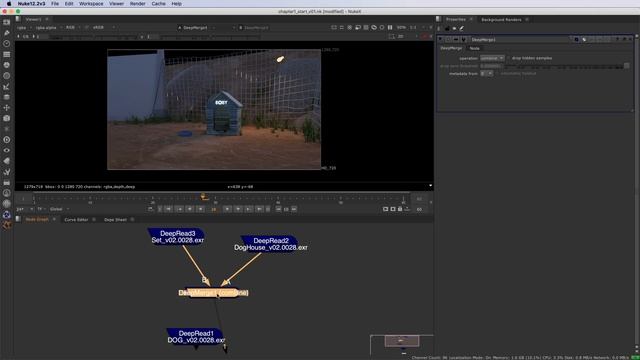Open the rgba channel layer dropdown
640x360 pixels.
(24, 27)
